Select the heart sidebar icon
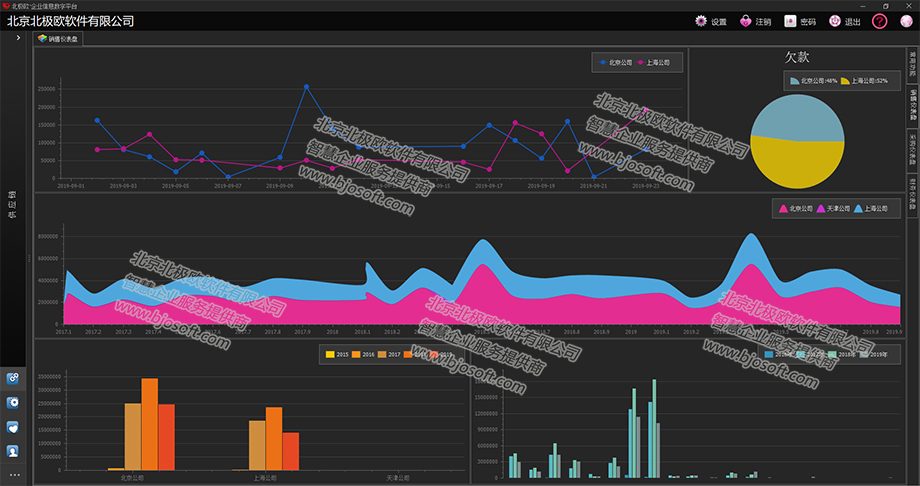This screenshot has height=486, width=920. (x=12, y=427)
